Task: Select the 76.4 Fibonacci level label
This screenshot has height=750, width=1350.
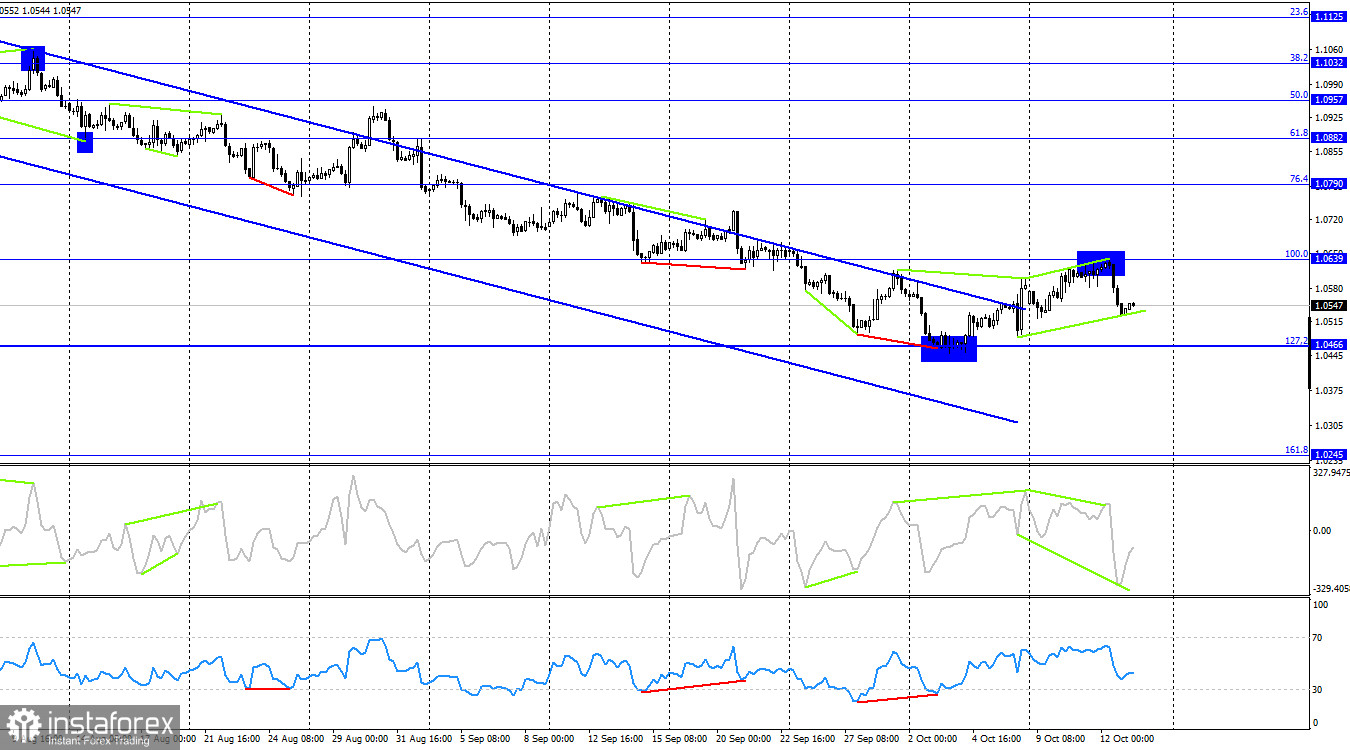Action: click(x=1299, y=179)
